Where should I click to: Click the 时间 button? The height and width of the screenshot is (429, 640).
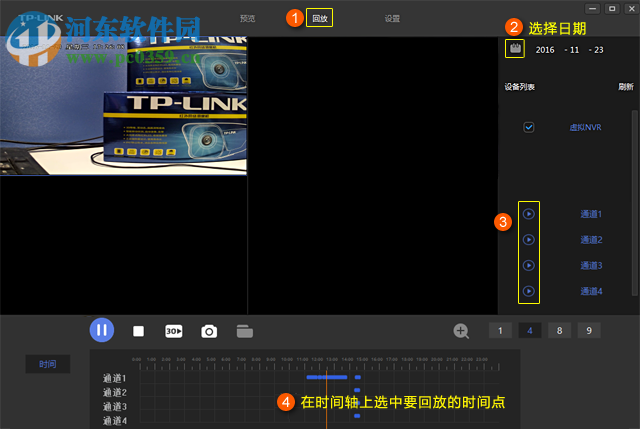pyautogui.click(x=48, y=364)
